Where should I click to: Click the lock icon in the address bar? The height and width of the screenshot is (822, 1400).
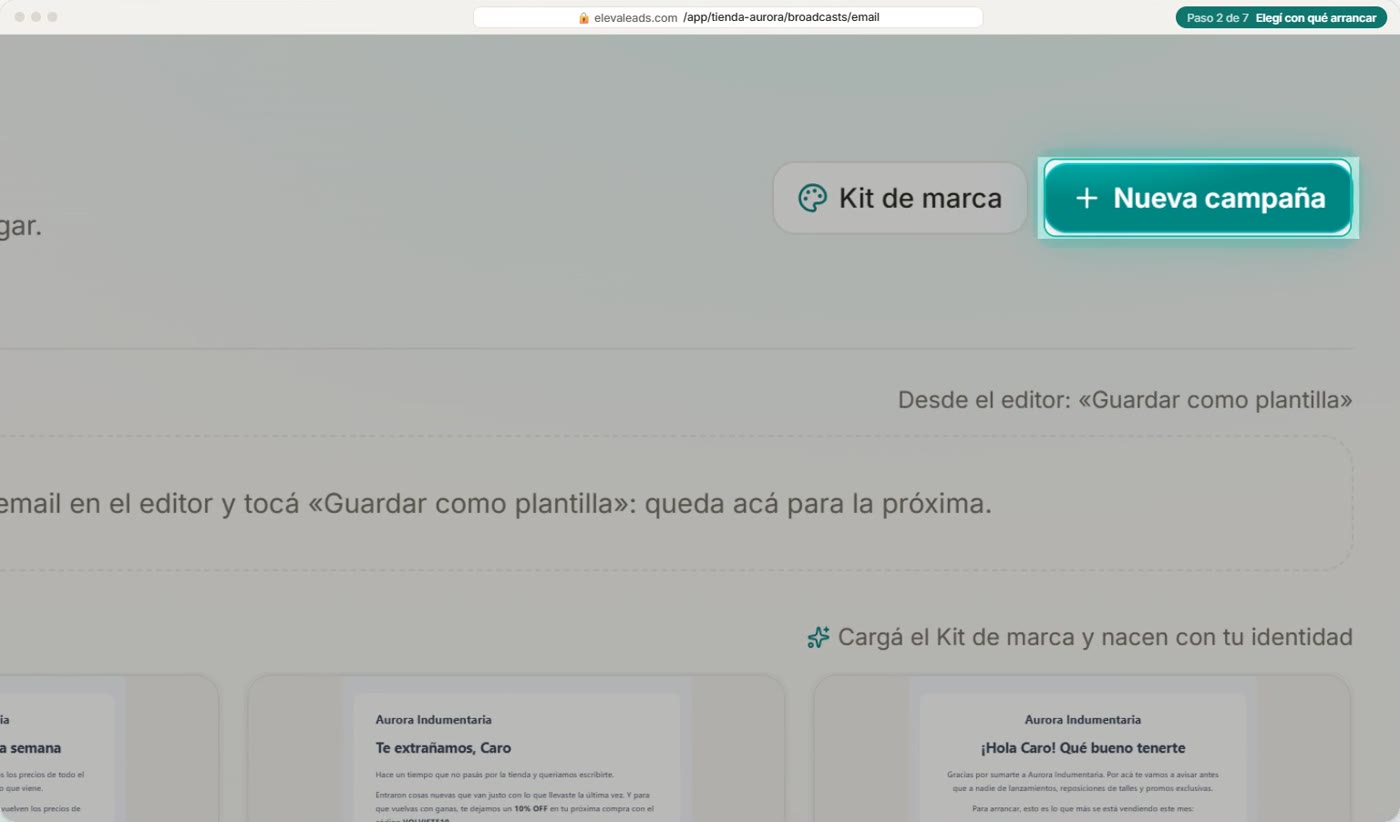584,18
